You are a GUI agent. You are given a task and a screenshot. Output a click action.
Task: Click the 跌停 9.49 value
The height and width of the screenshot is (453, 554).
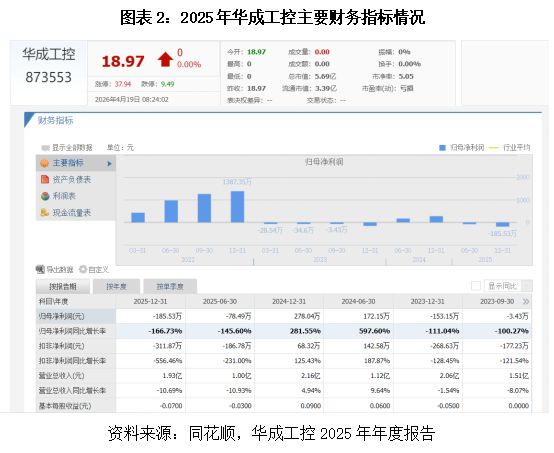click(x=167, y=84)
